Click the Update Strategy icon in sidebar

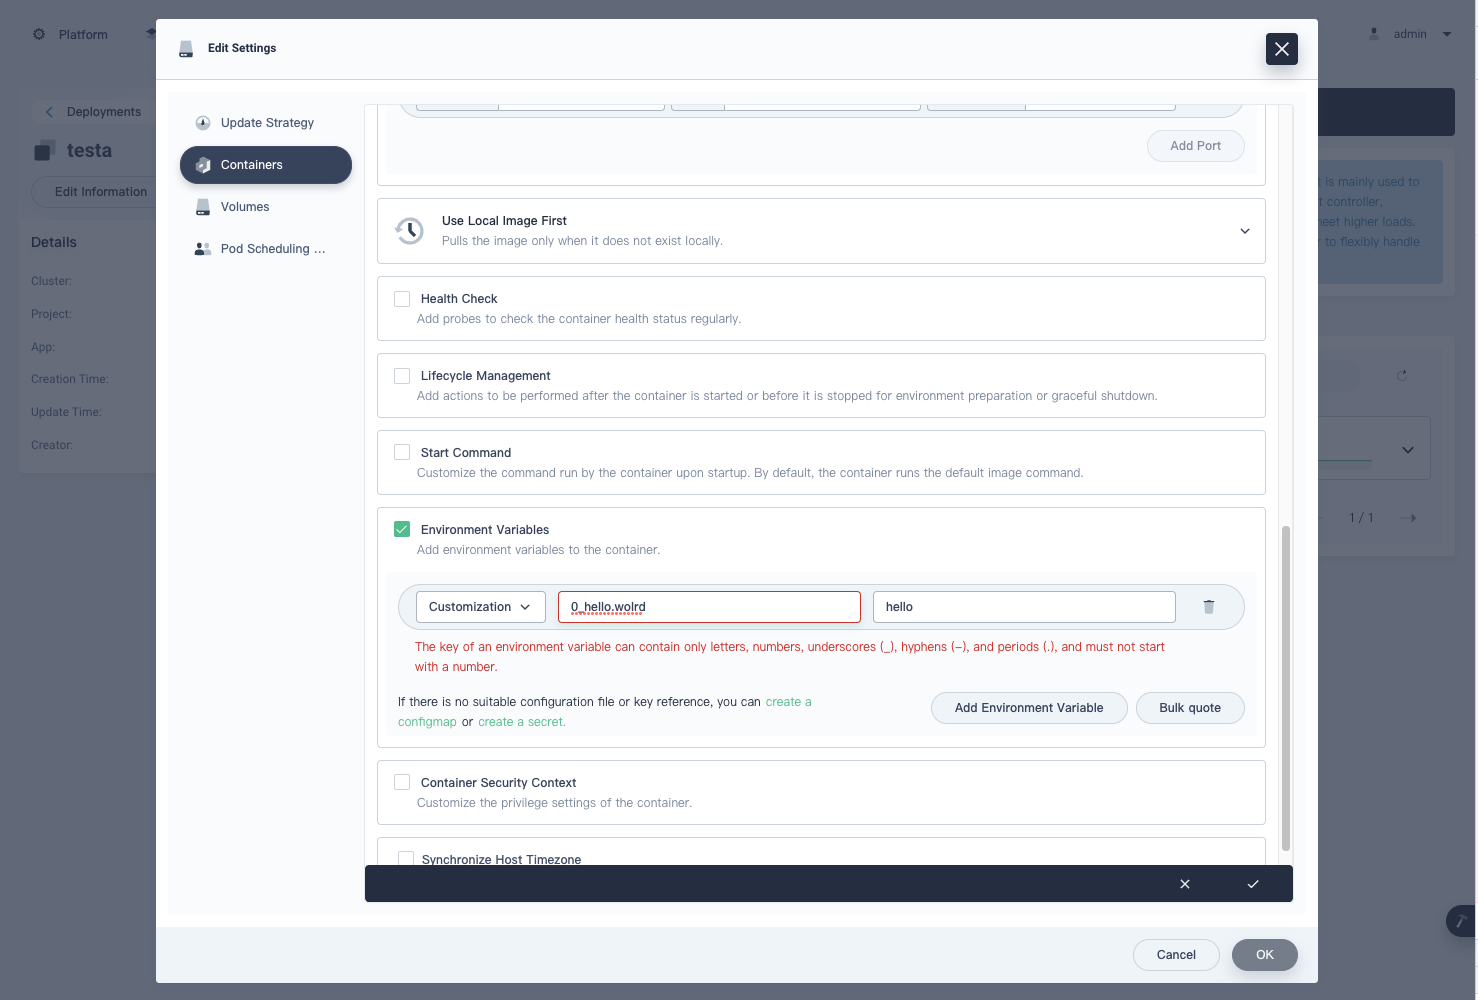pos(203,122)
